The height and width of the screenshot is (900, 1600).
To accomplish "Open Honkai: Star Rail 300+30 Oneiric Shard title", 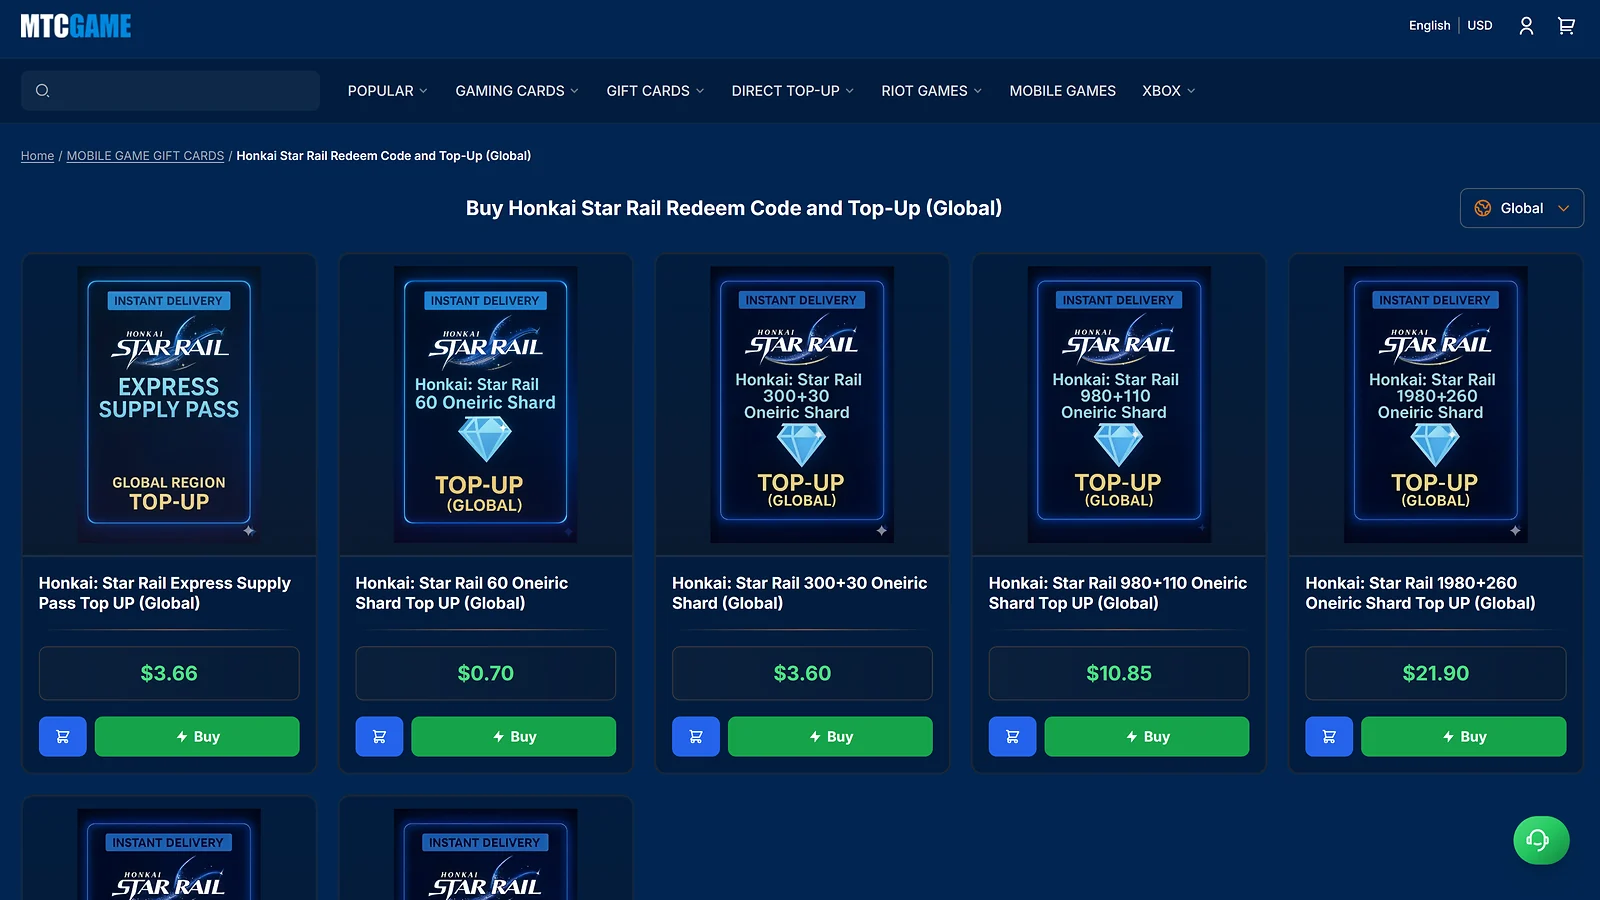I will [x=800, y=593].
